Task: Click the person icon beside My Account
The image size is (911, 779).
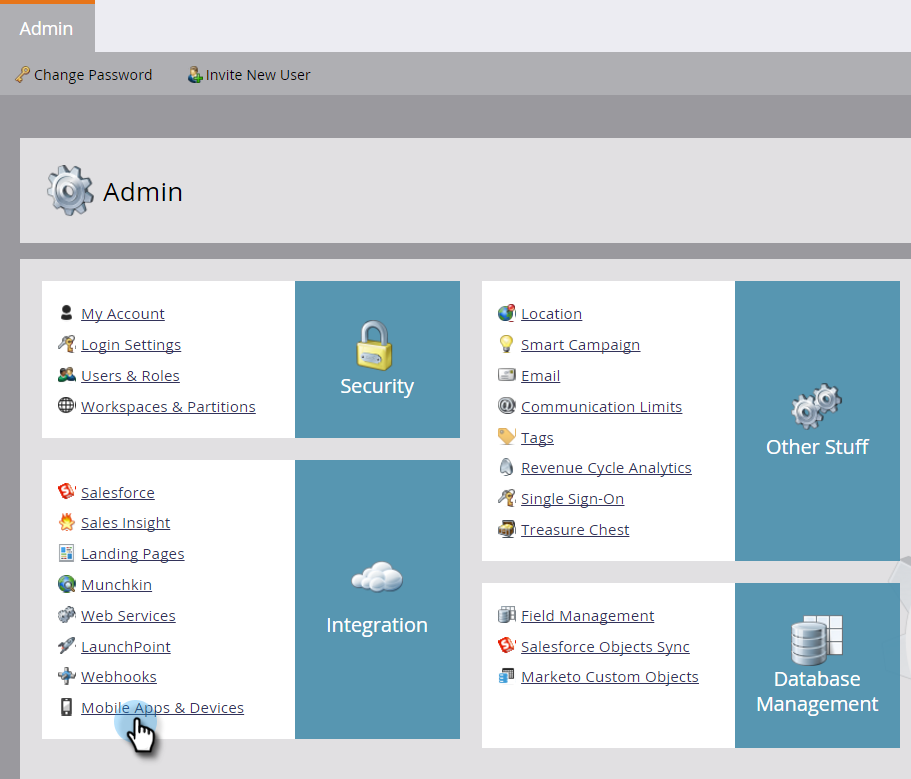Action: 66,313
